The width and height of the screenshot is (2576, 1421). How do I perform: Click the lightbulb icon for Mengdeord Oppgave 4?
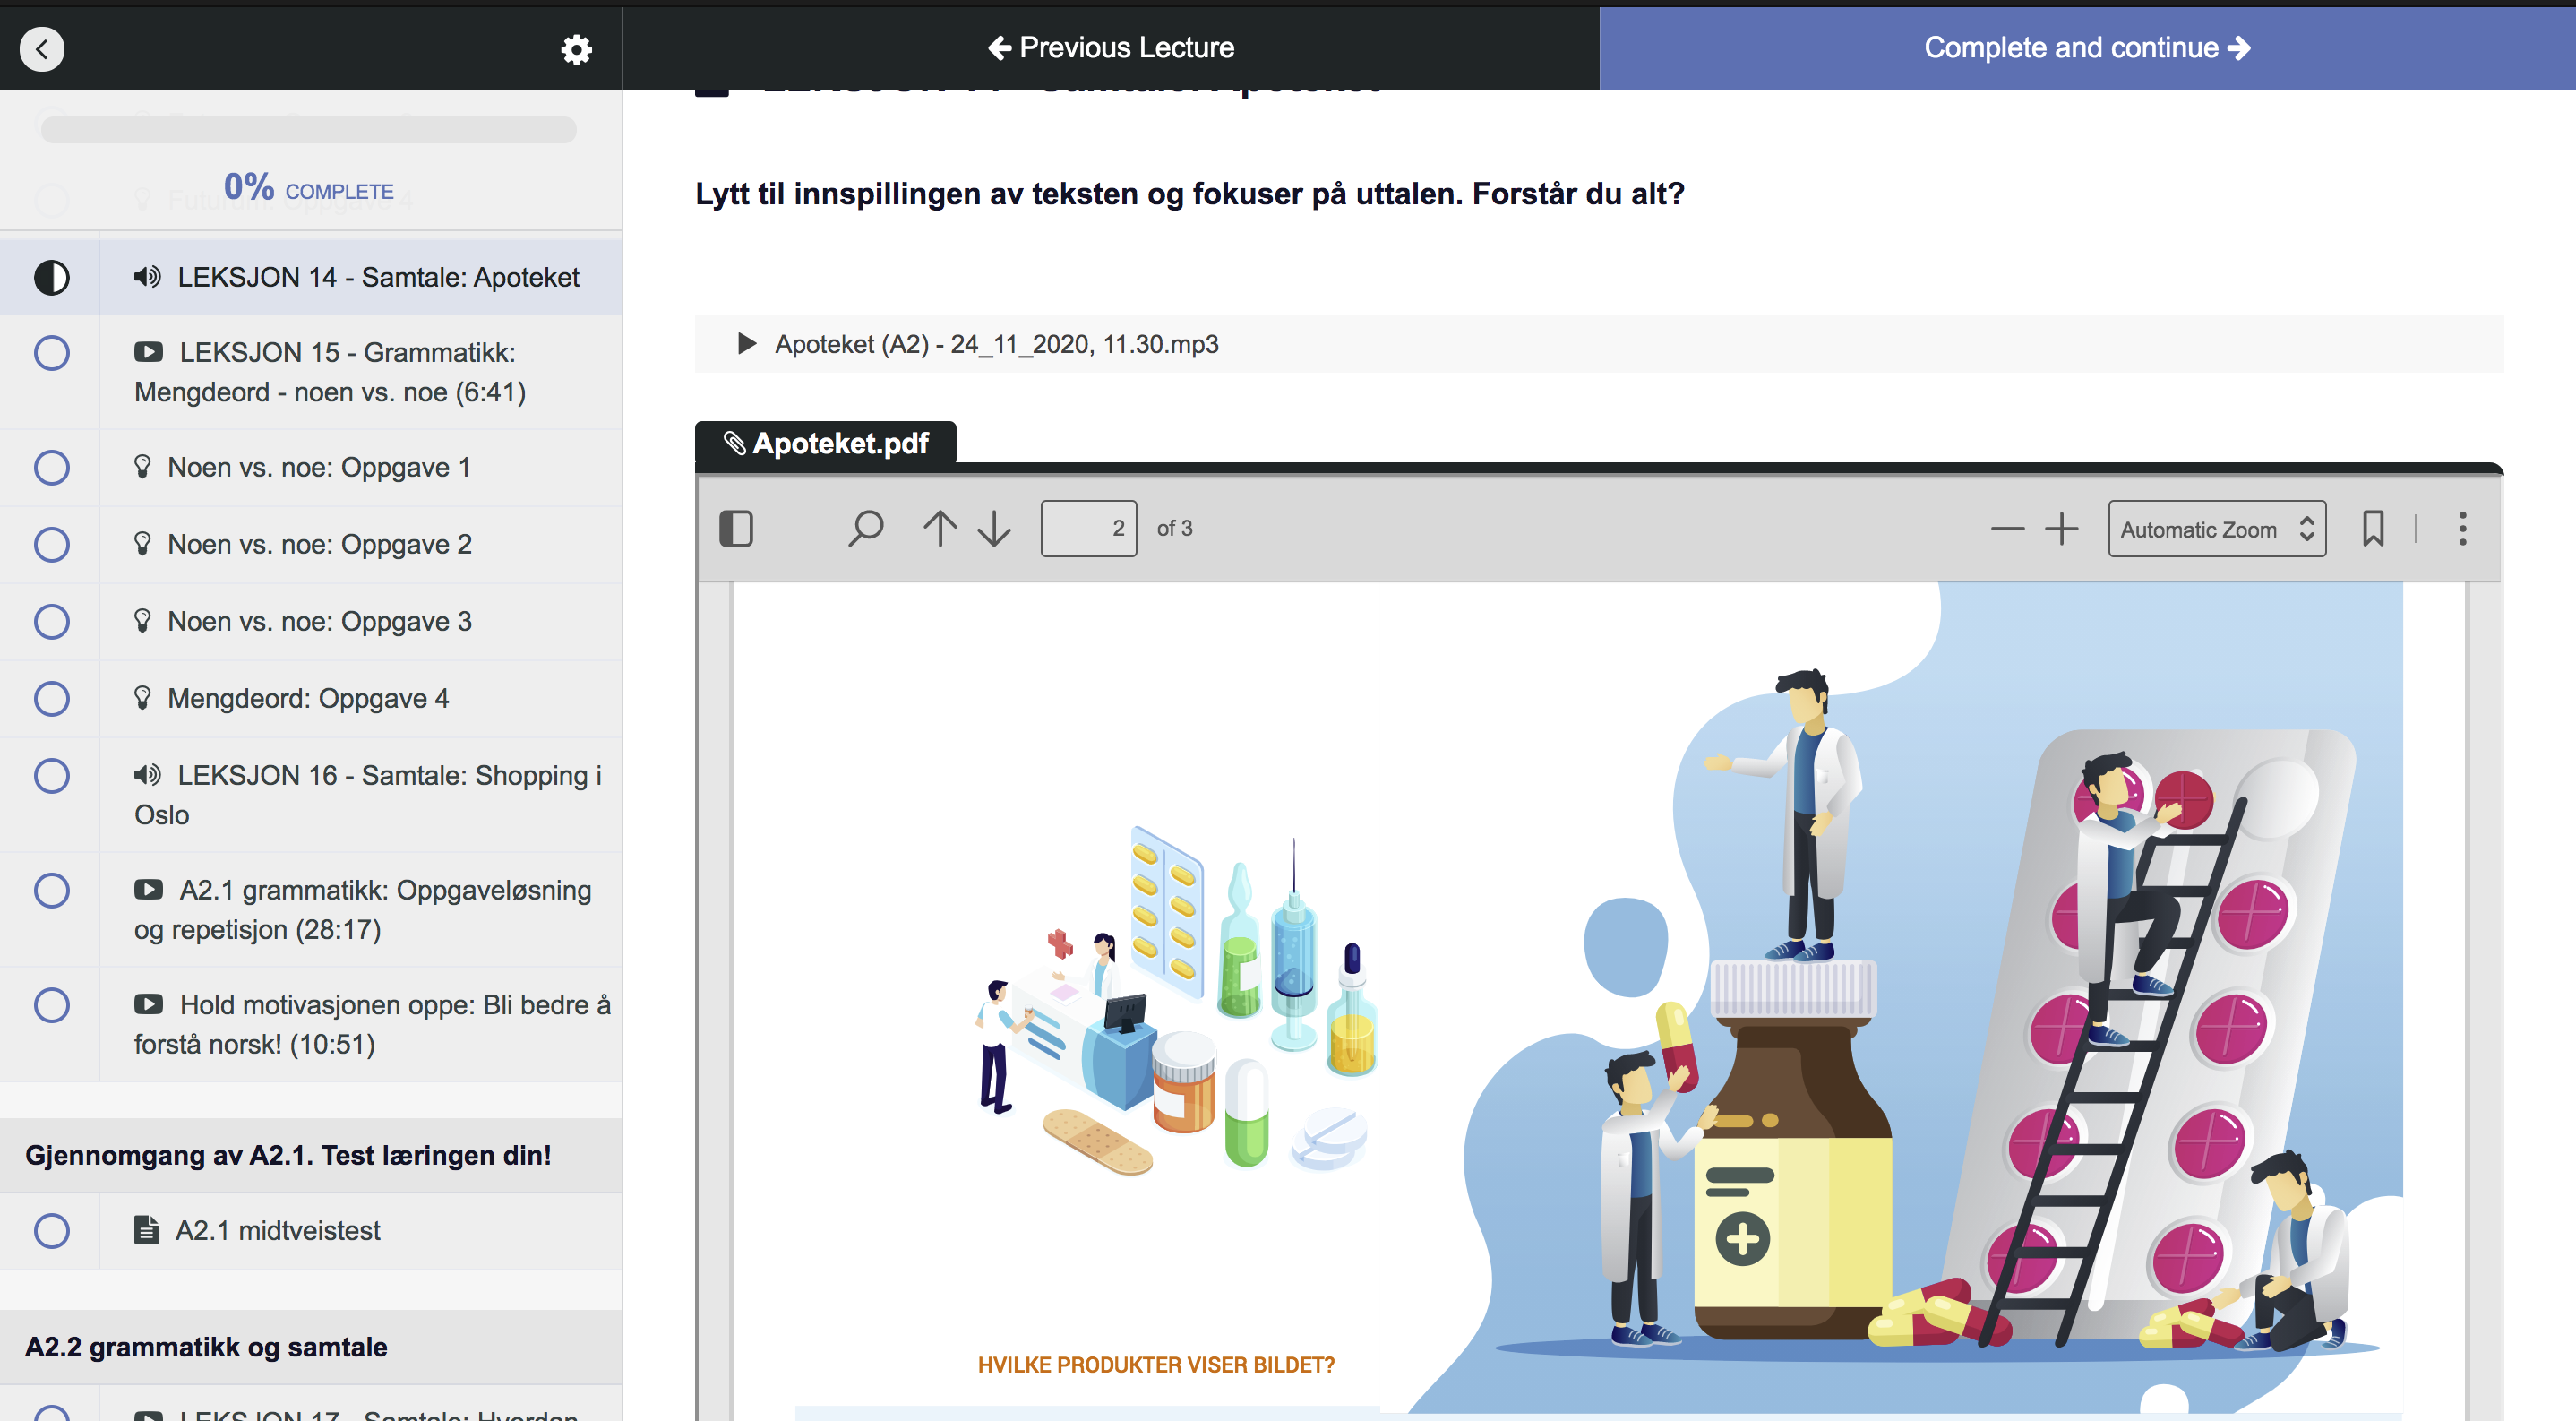(x=143, y=698)
